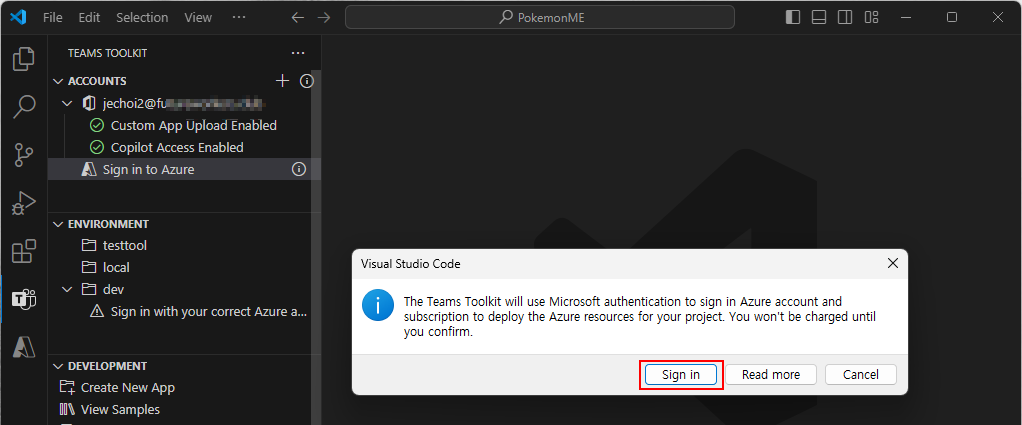
Task: Open the Selection menu
Action: 141,18
